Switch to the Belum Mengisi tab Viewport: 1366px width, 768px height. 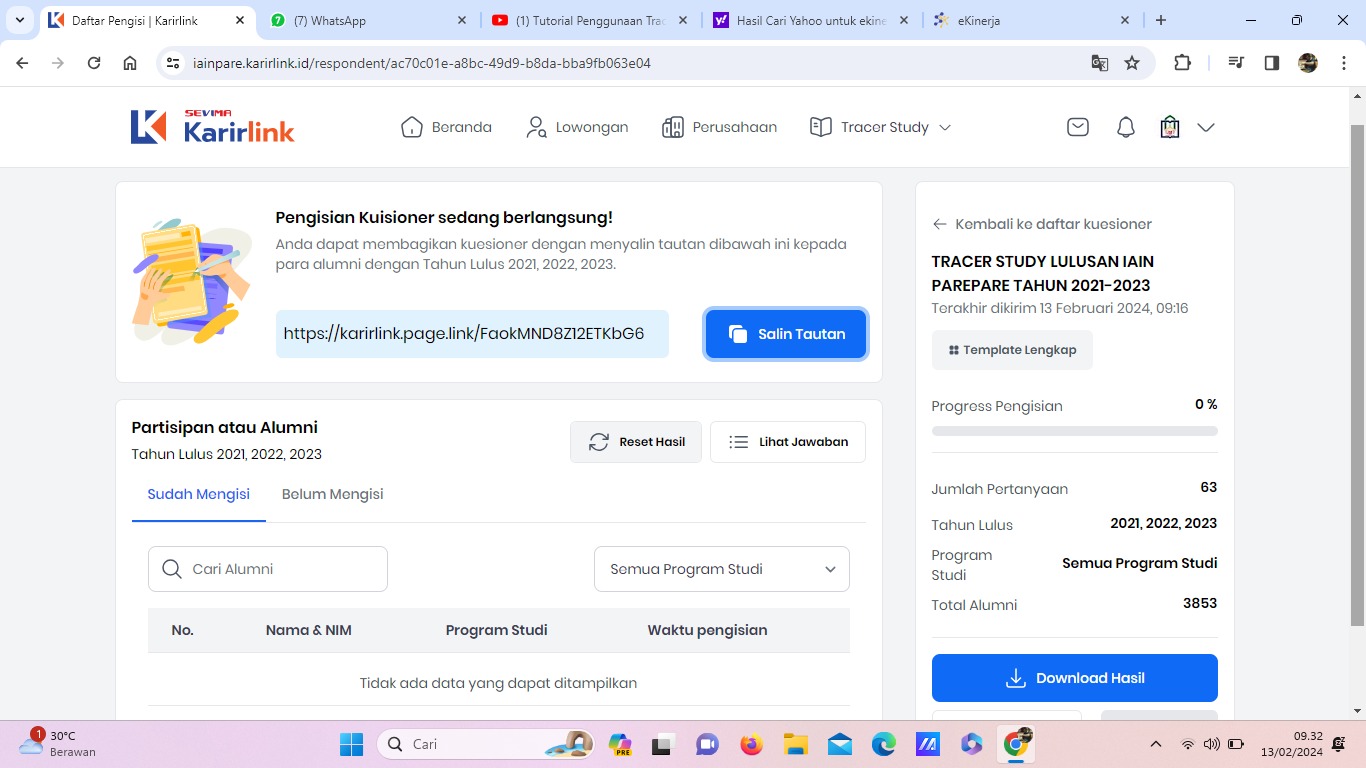332,494
